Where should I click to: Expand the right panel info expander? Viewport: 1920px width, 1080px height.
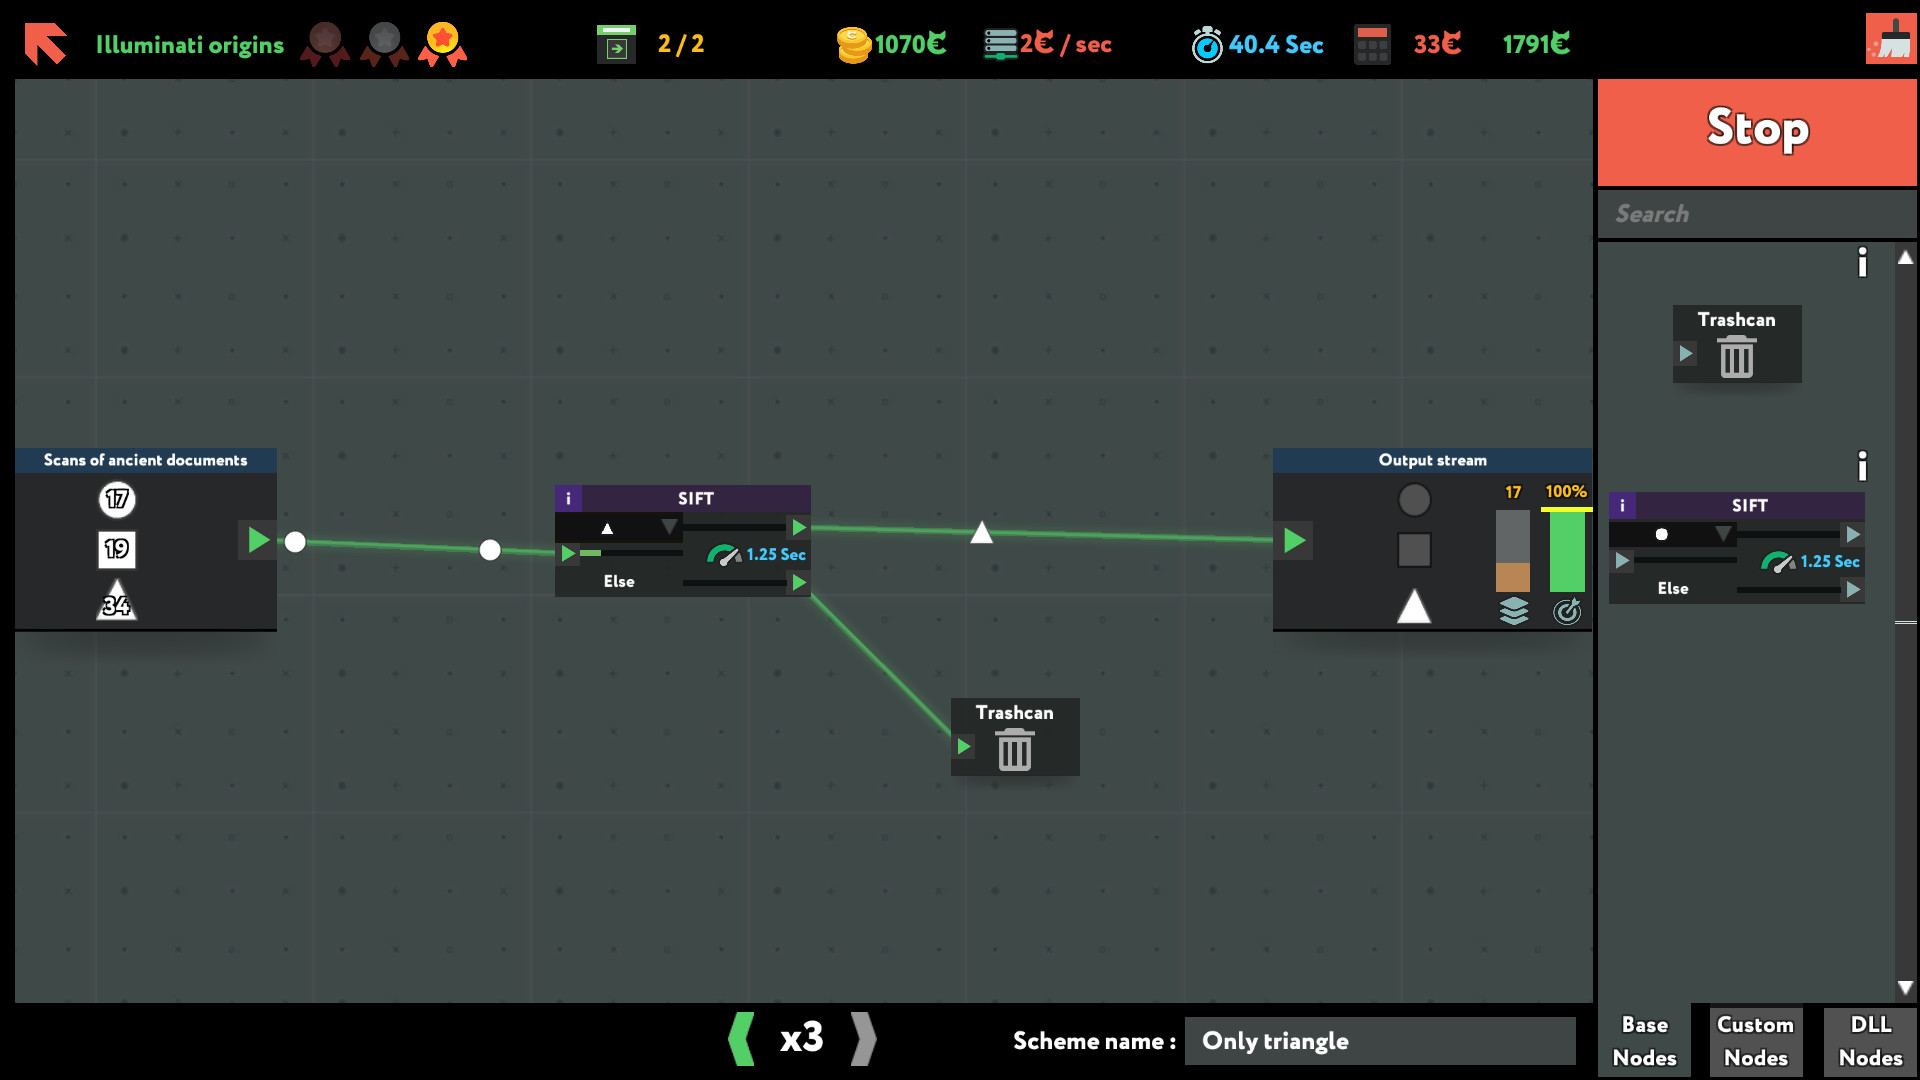click(1863, 261)
